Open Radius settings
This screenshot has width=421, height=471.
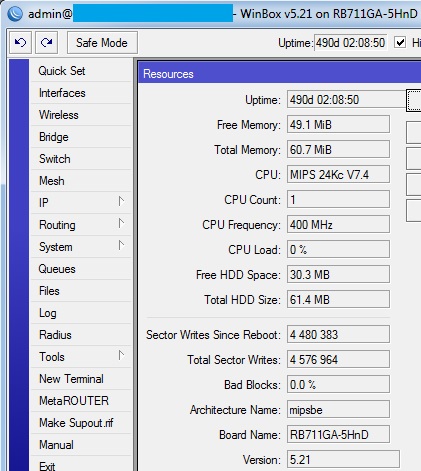(81, 335)
